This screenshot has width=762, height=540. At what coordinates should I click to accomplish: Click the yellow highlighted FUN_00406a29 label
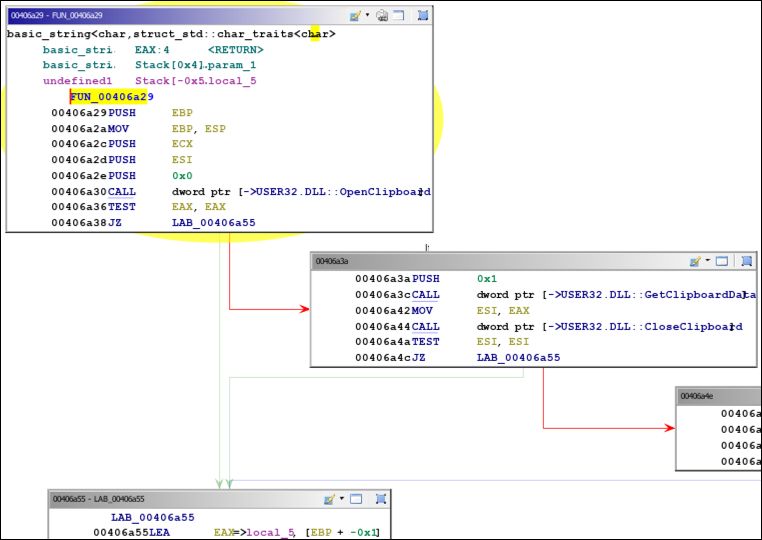[110, 97]
